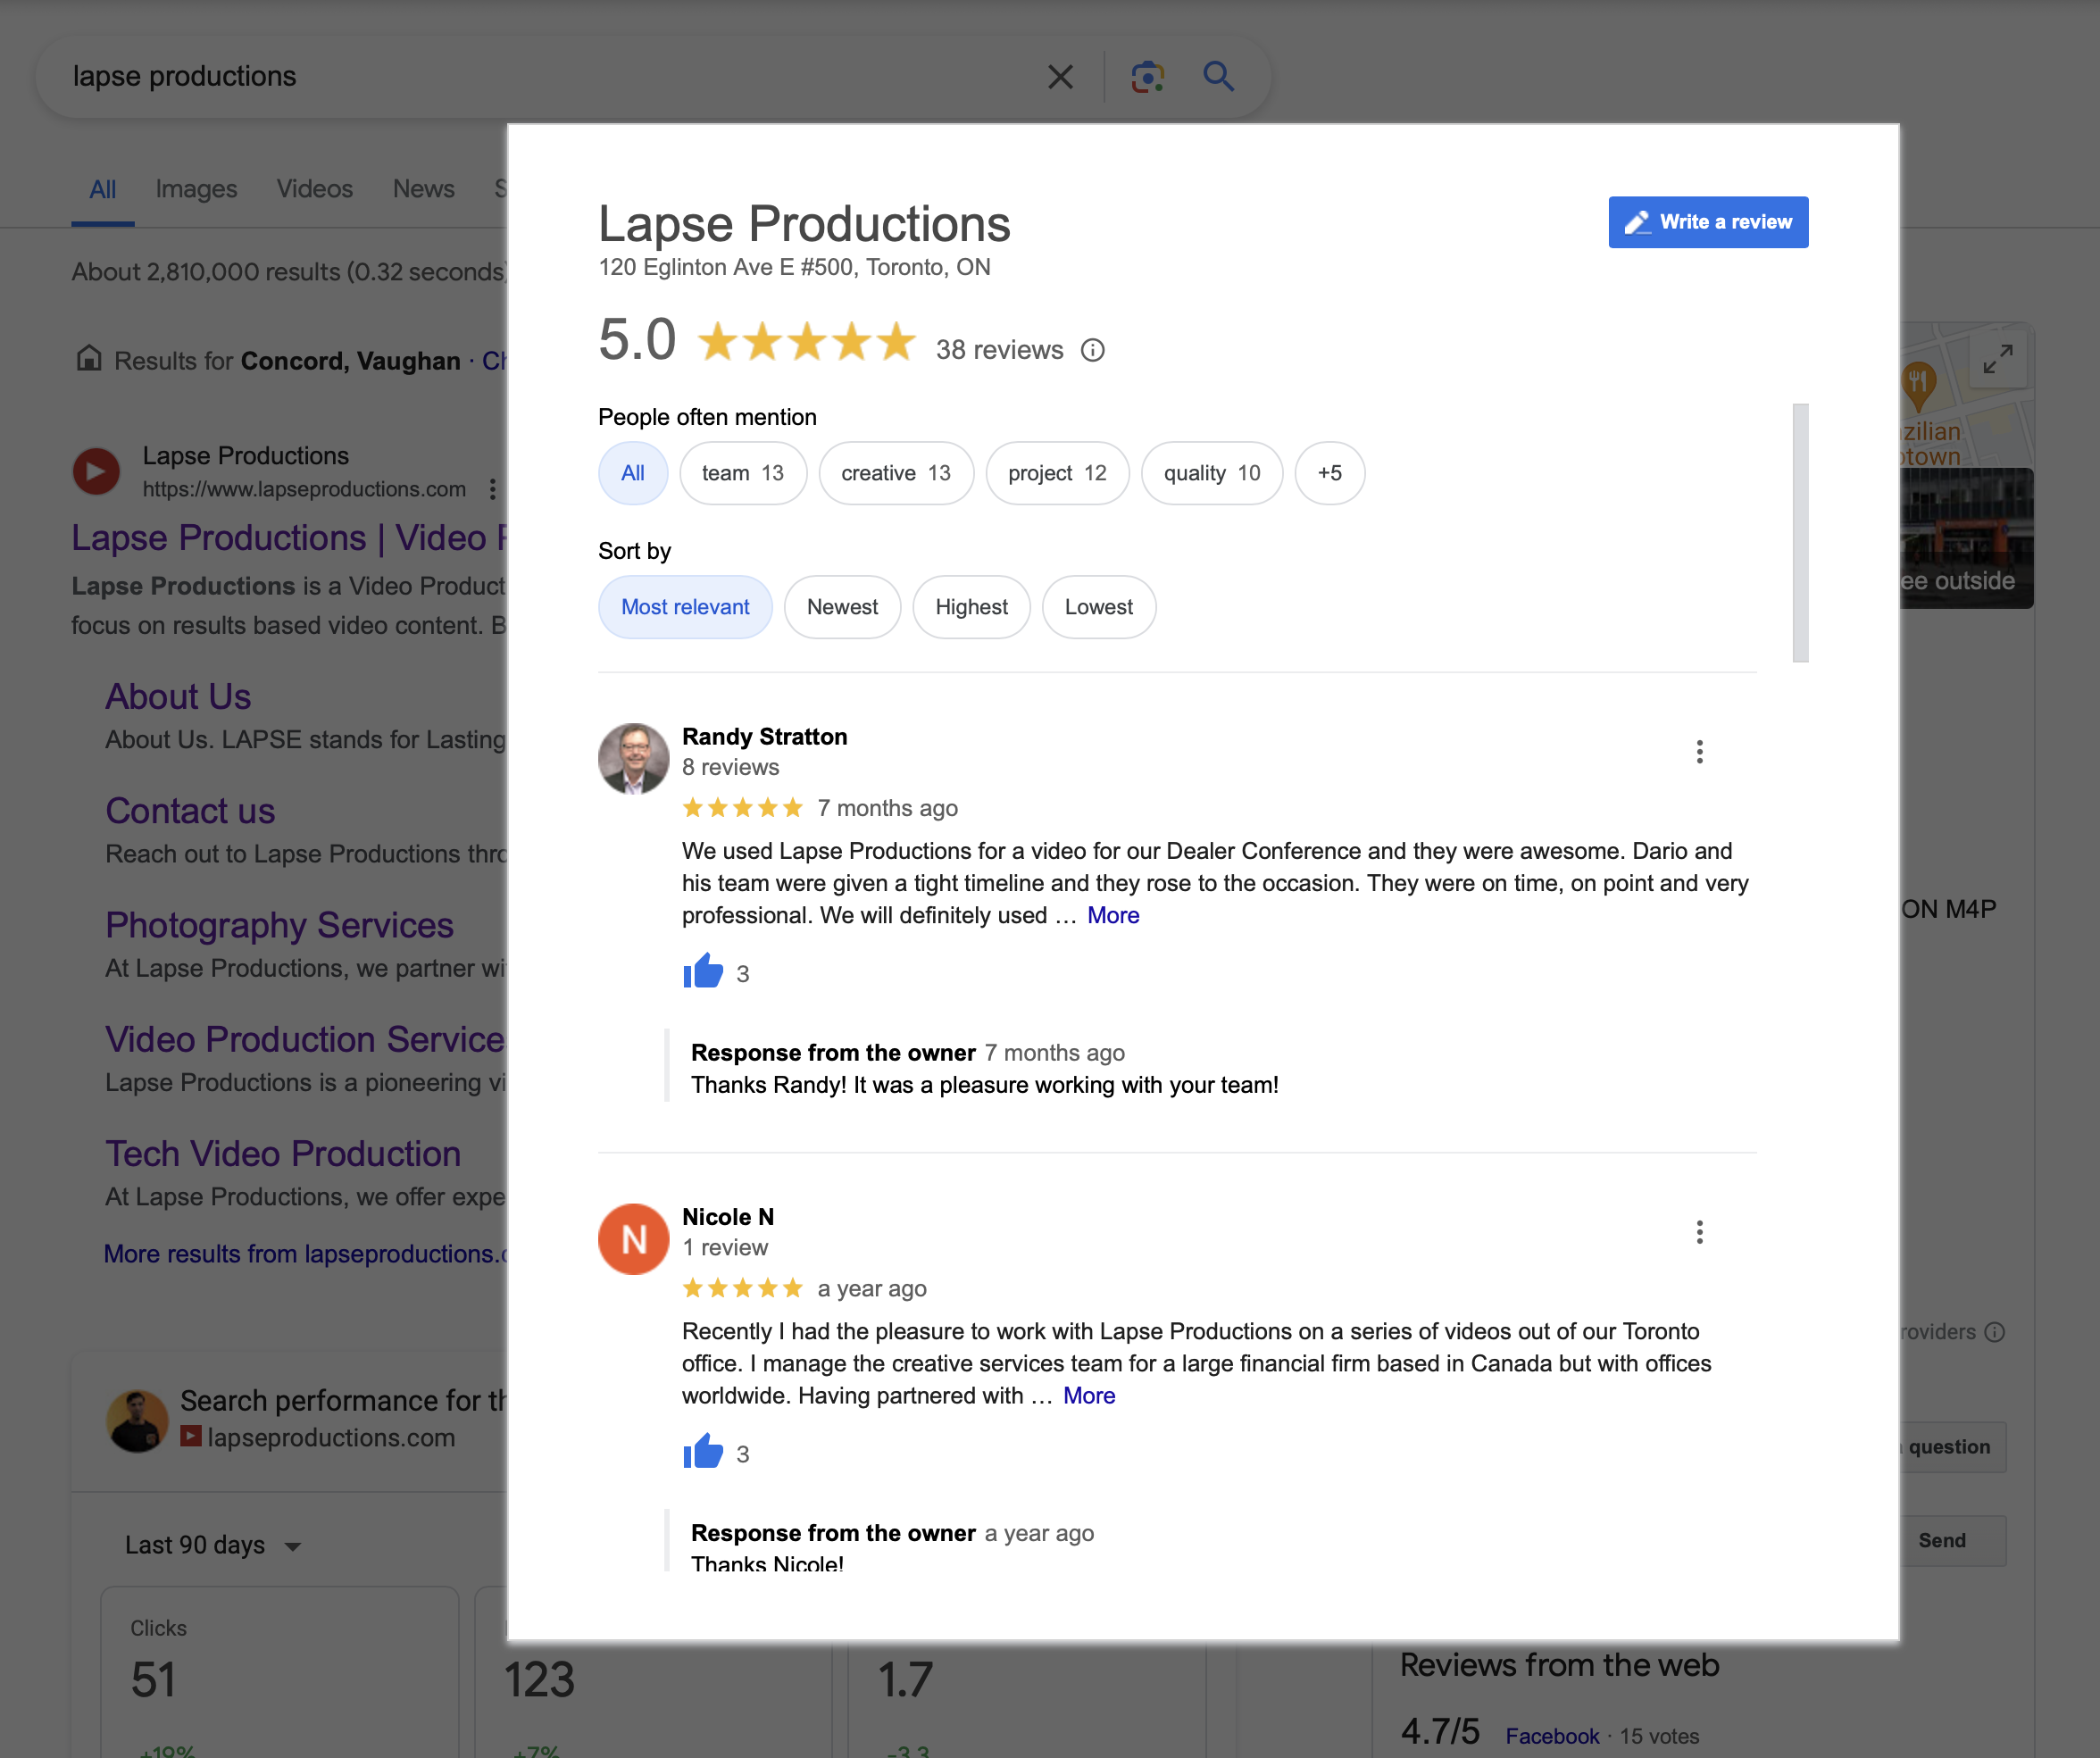
Task: Switch to the Videos search tab
Action: click(x=314, y=189)
